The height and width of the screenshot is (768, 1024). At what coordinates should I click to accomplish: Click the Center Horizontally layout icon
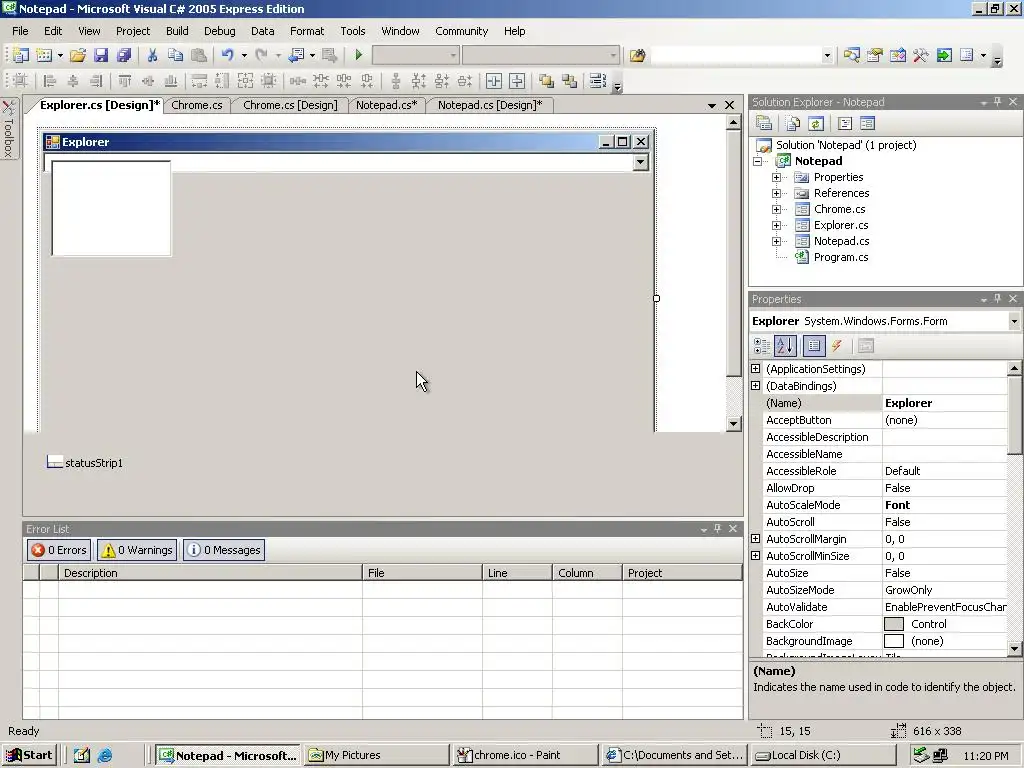(x=494, y=81)
